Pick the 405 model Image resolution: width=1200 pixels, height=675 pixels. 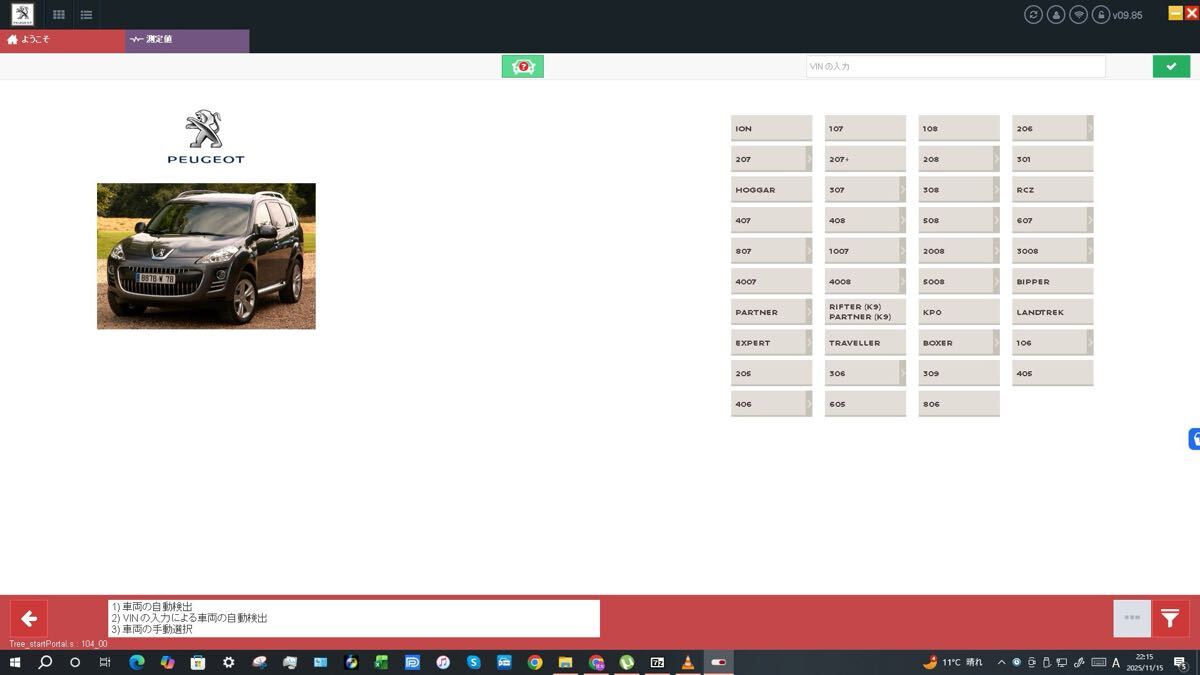(x=1053, y=374)
